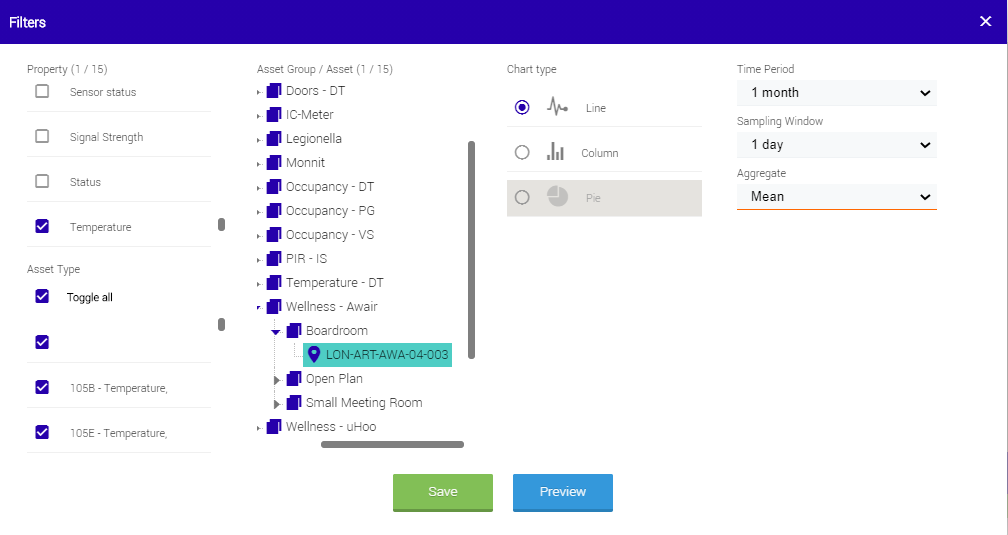Click the Occupancy - DT group folder icon

(274, 186)
